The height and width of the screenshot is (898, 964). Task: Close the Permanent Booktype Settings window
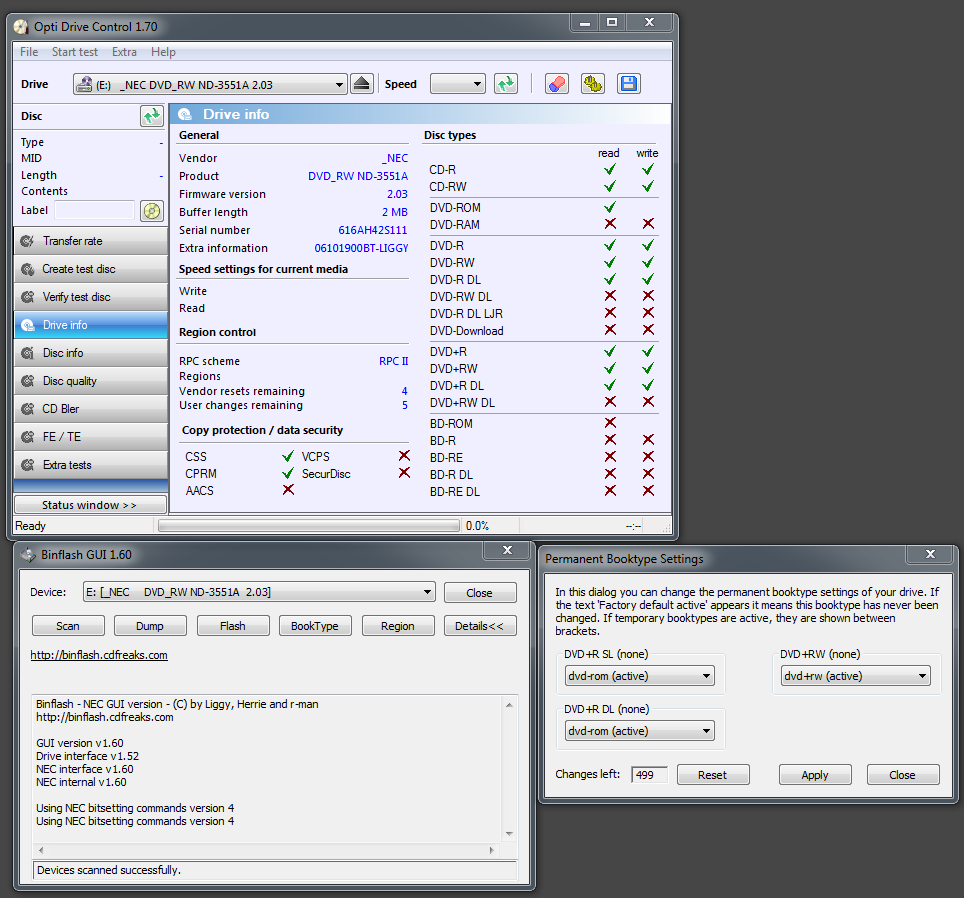[930, 554]
